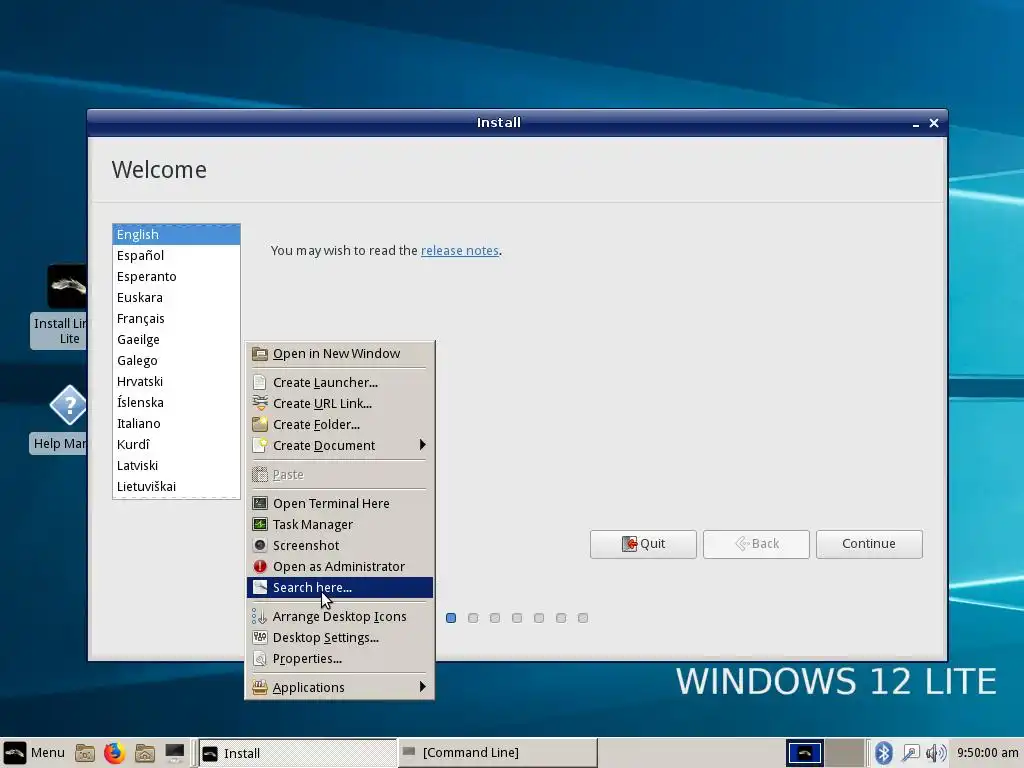Show the desktop using the monitor taskbar icon
Screen dimensions: 1024x768
(x=174, y=753)
